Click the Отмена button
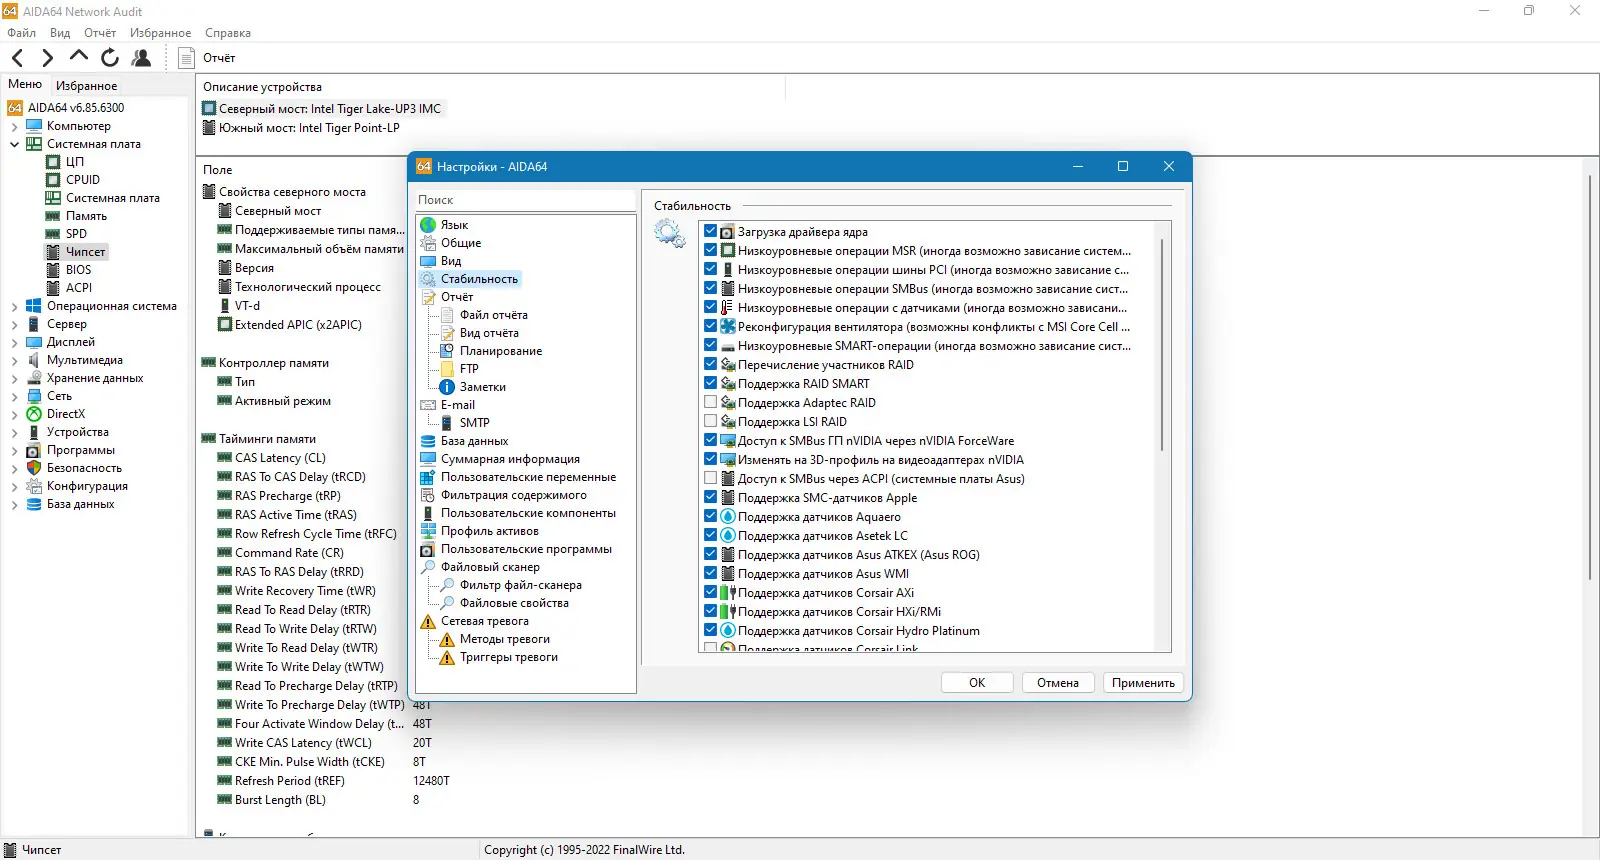Screen dimensions: 1600x860 1058,683
